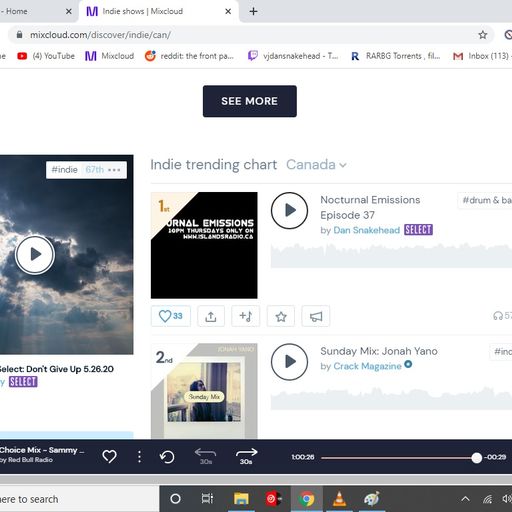Play Nocturnal Emissions Episode 37
512x512 pixels.
289,210
